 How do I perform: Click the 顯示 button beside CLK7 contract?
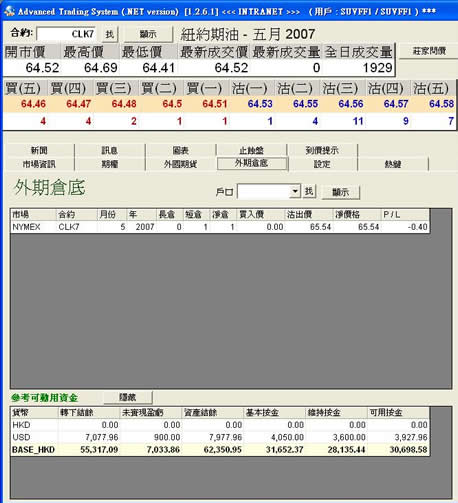(x=148, y=34)
